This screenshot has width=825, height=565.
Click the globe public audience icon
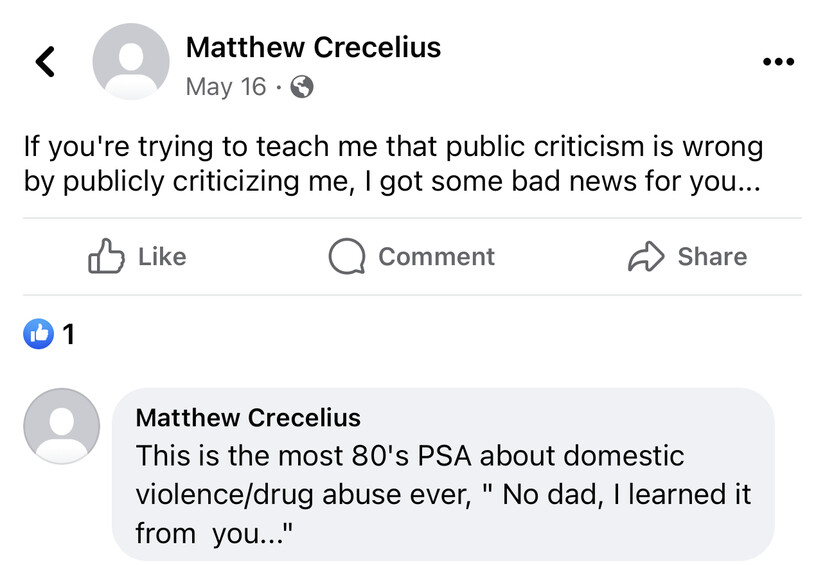302,87
